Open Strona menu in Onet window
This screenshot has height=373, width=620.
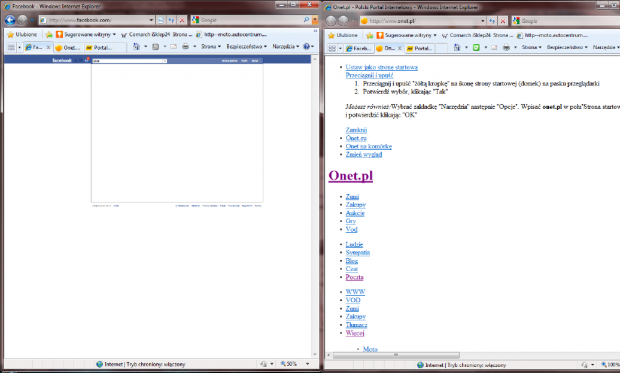click(531, 47)
